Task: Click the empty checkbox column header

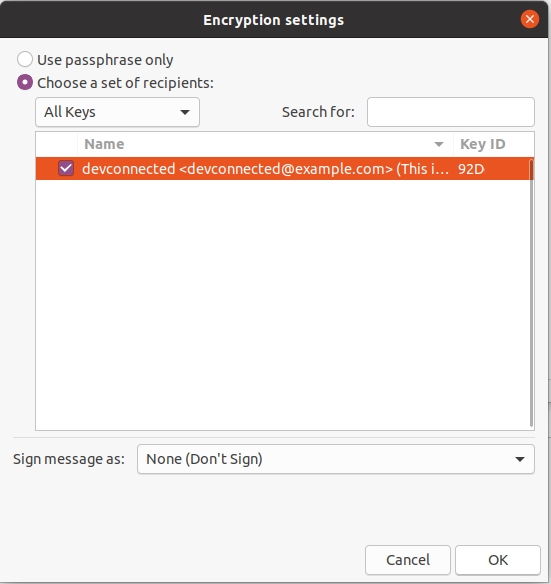Action: click(57, 144)
